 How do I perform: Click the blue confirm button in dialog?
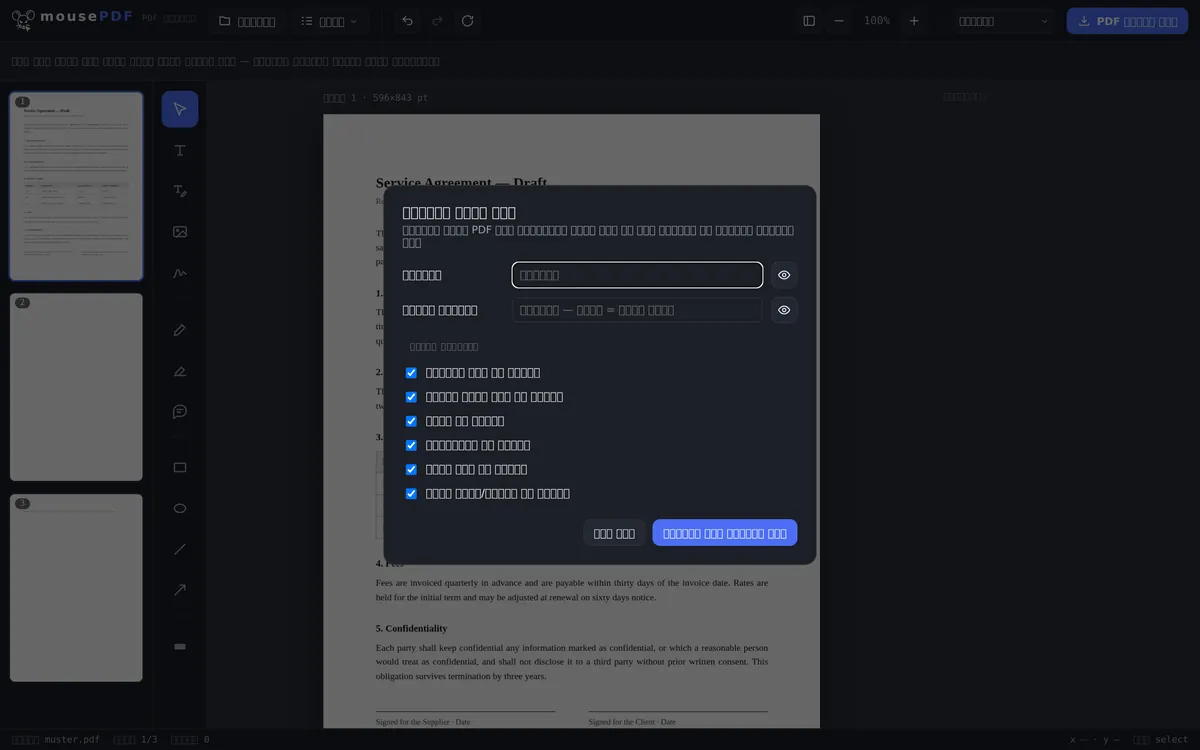pyautogui.click(x=725, y=533)
